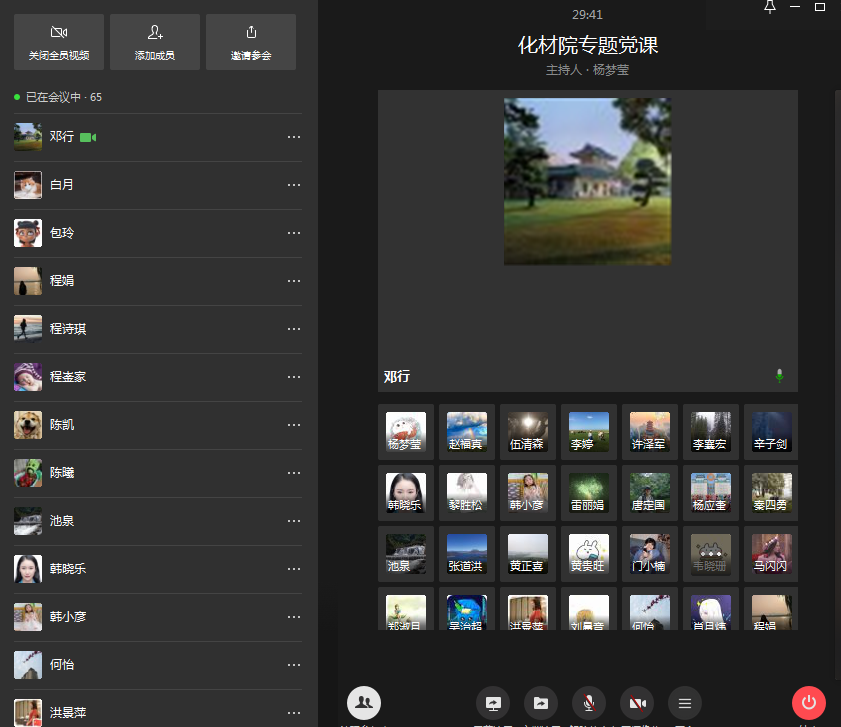Screen dimensions: 841x727
Task: Turn off all members' video (关闭全员视频)
Action: pos(59,42)
